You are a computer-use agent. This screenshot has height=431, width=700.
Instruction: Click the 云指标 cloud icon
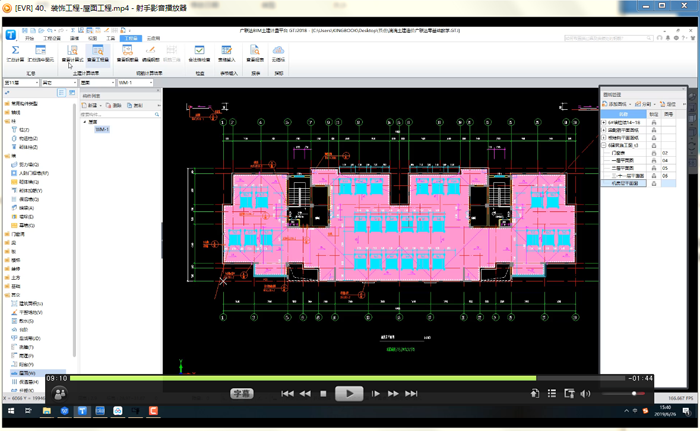(278, 50)
